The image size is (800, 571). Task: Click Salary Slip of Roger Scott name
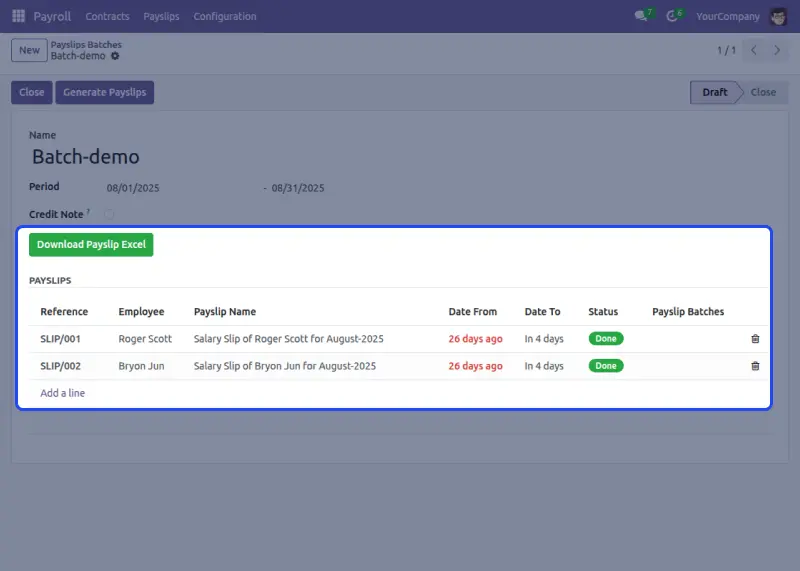pyautogui.click(x=288, y=339)
